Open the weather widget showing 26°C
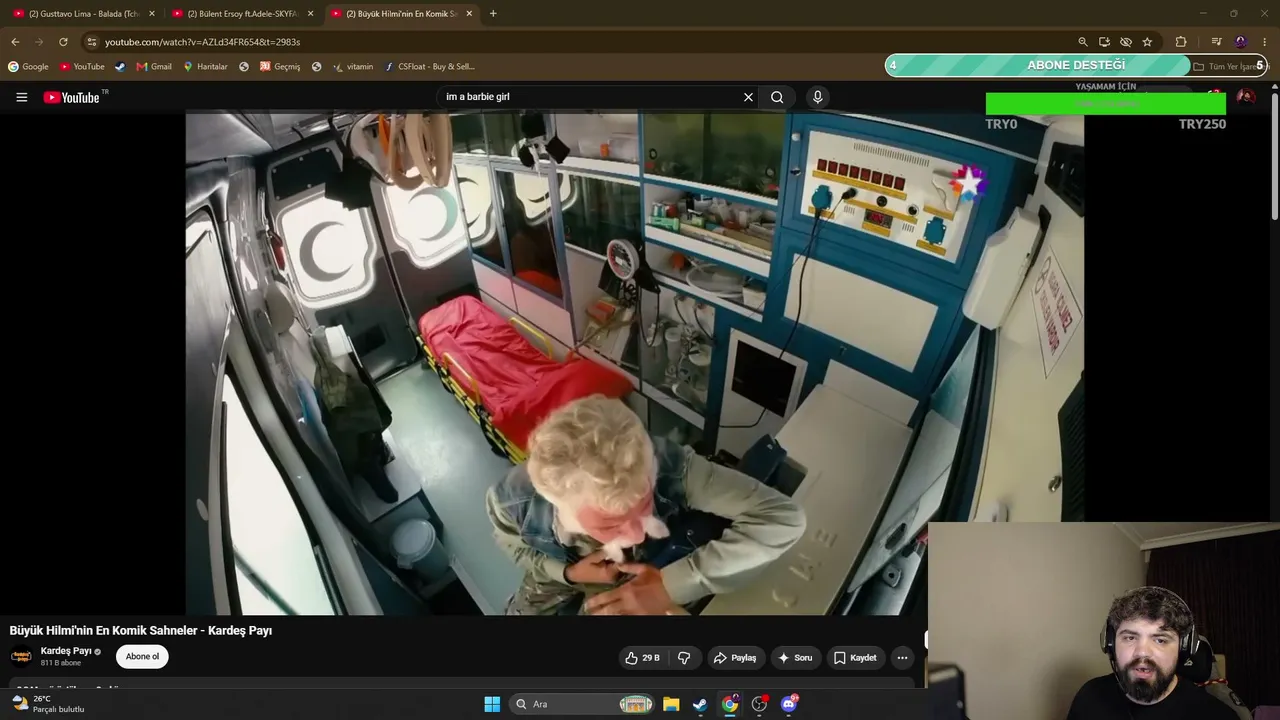 tap(48, 704)
